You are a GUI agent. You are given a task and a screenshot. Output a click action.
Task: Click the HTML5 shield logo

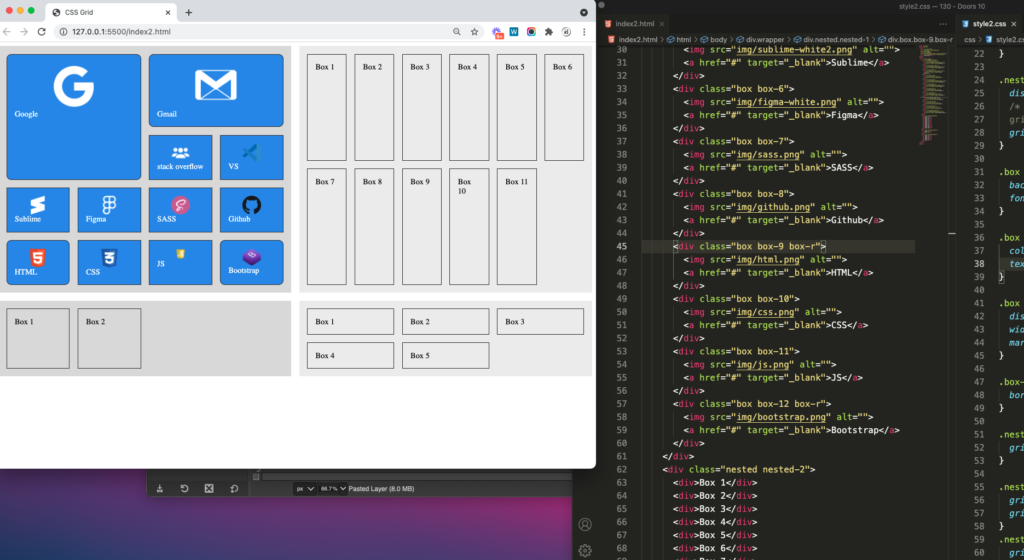(x=37, y=258)
